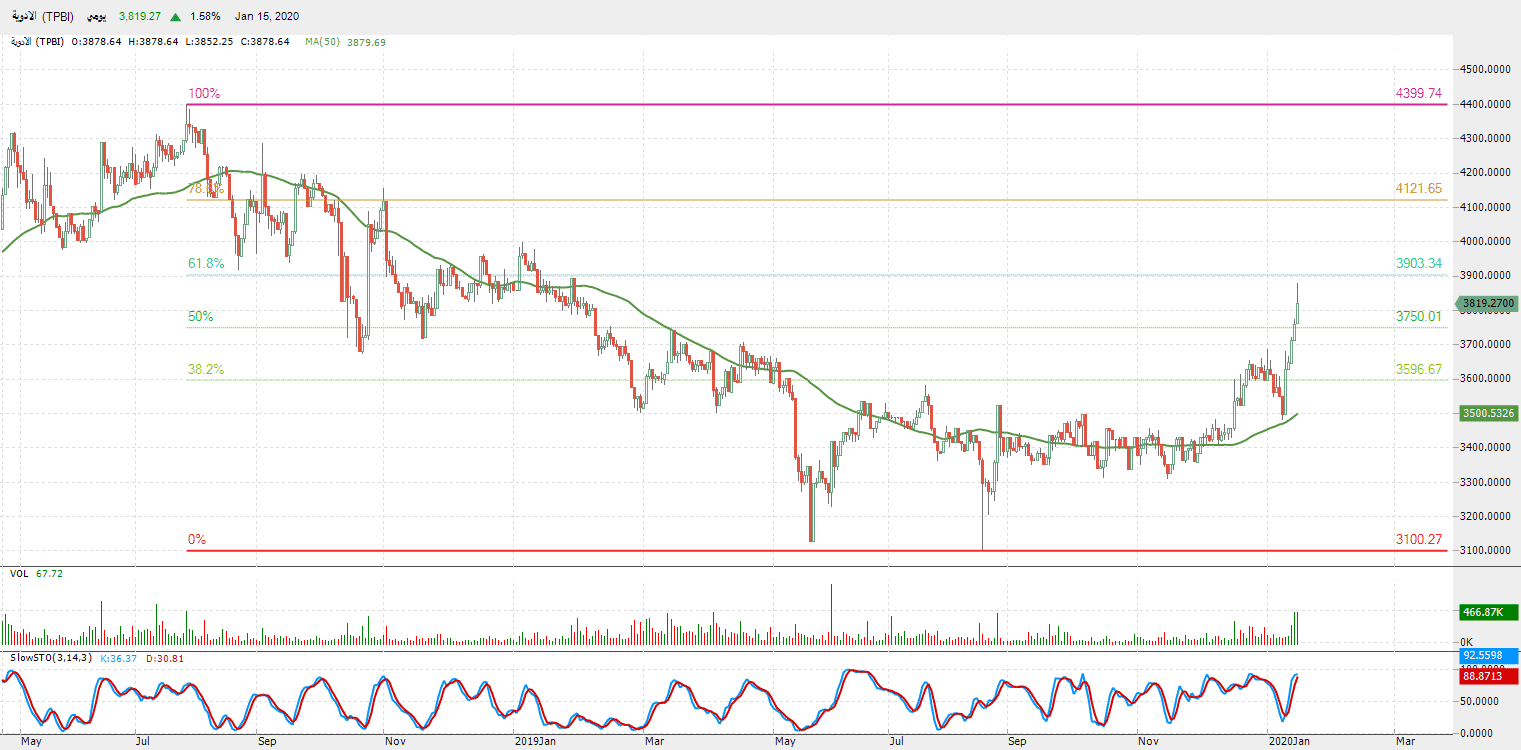
Task: Select the "4121.65" retracement price label
Action: pyautogui.click(x=1419, y=189)
